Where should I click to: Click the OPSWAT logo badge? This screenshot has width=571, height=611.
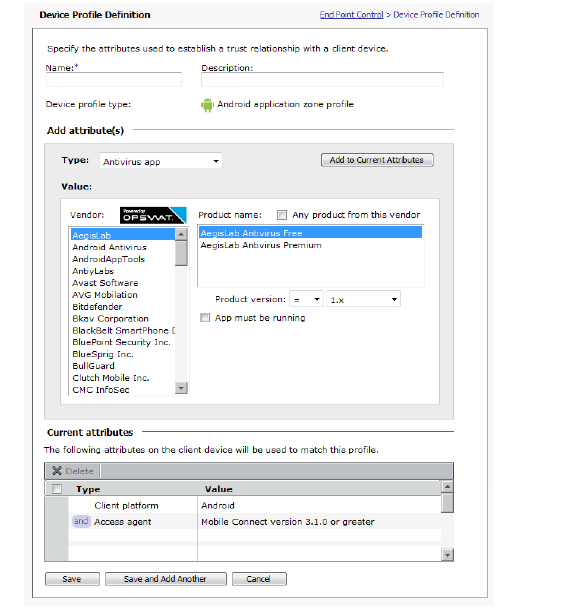coord(153,215)
